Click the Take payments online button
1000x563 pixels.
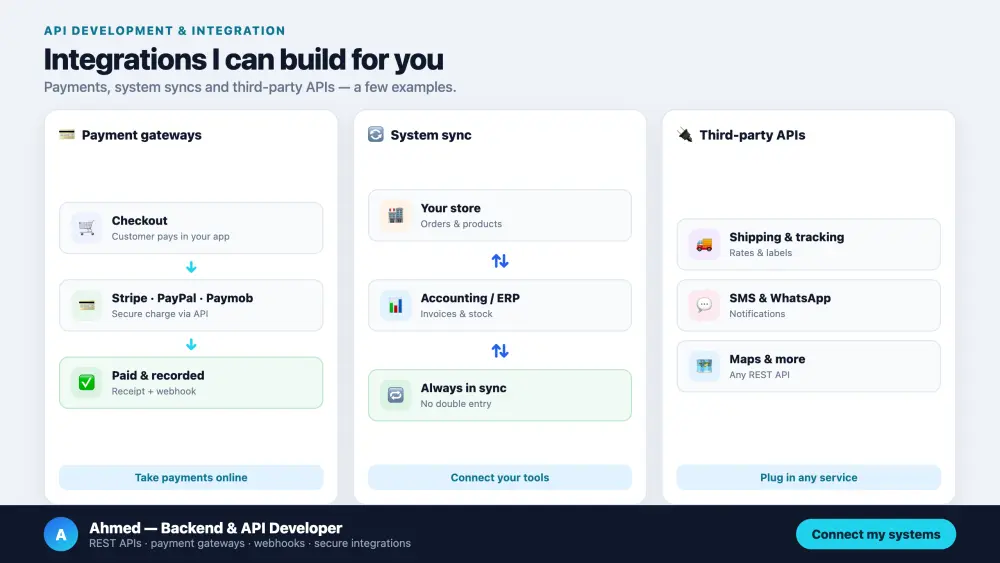point(191,478)
